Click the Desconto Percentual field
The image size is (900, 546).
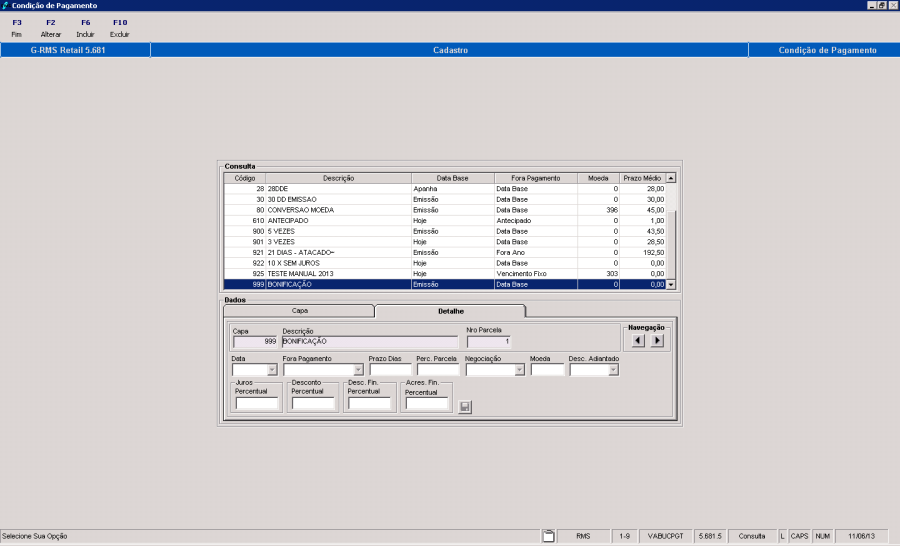point(313,403)
